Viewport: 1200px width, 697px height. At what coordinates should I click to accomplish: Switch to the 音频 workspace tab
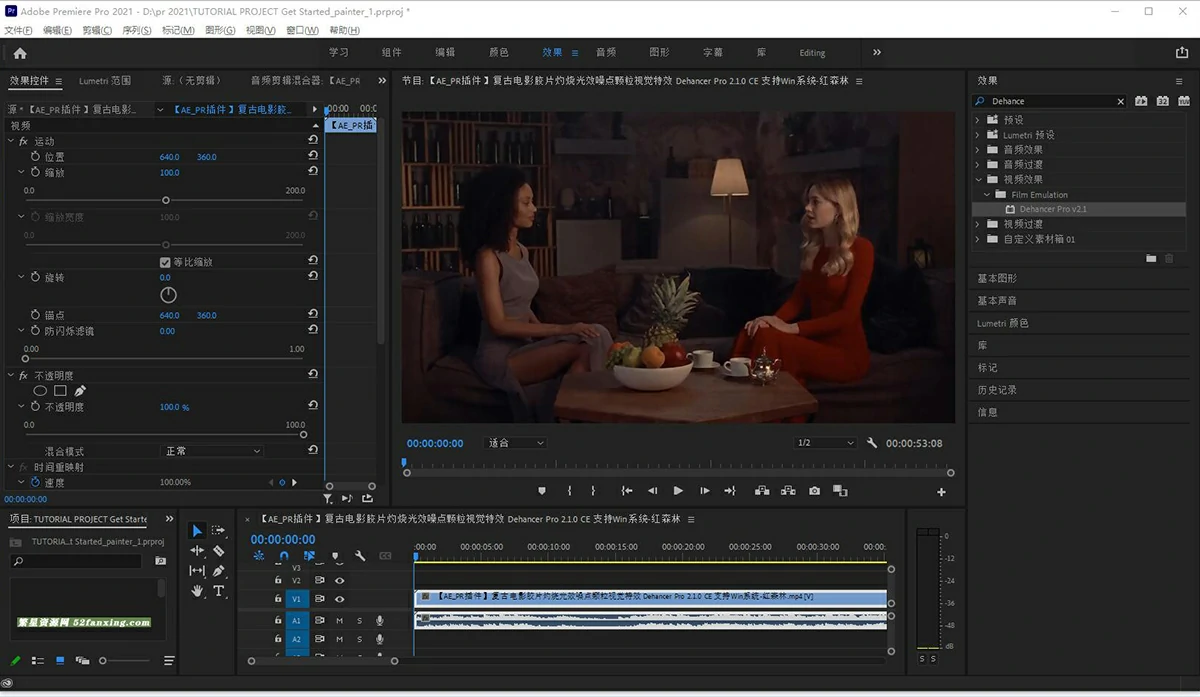click(606, 53)
